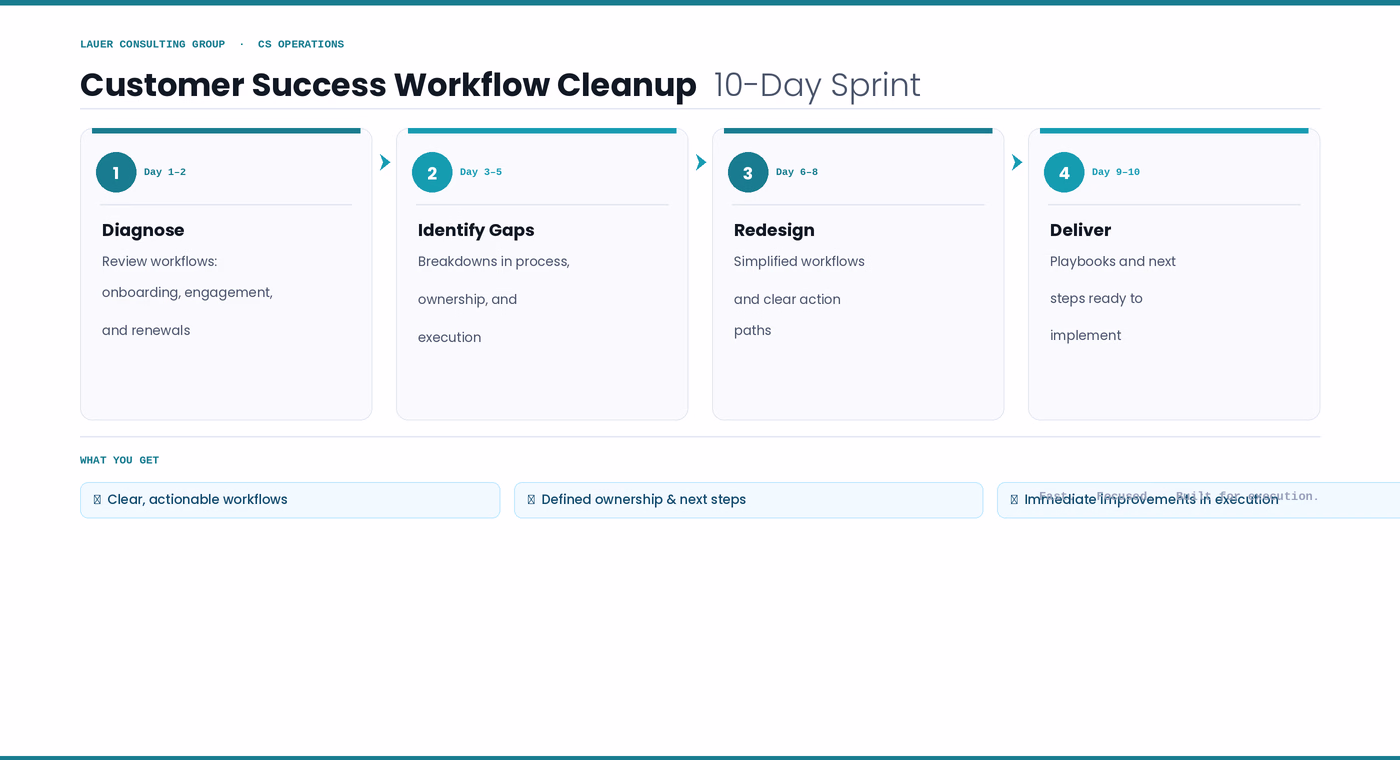Click the glyph before "Defined ownership & next steps"
Viewport: 1400px width, 760px height.
(531, 500)
